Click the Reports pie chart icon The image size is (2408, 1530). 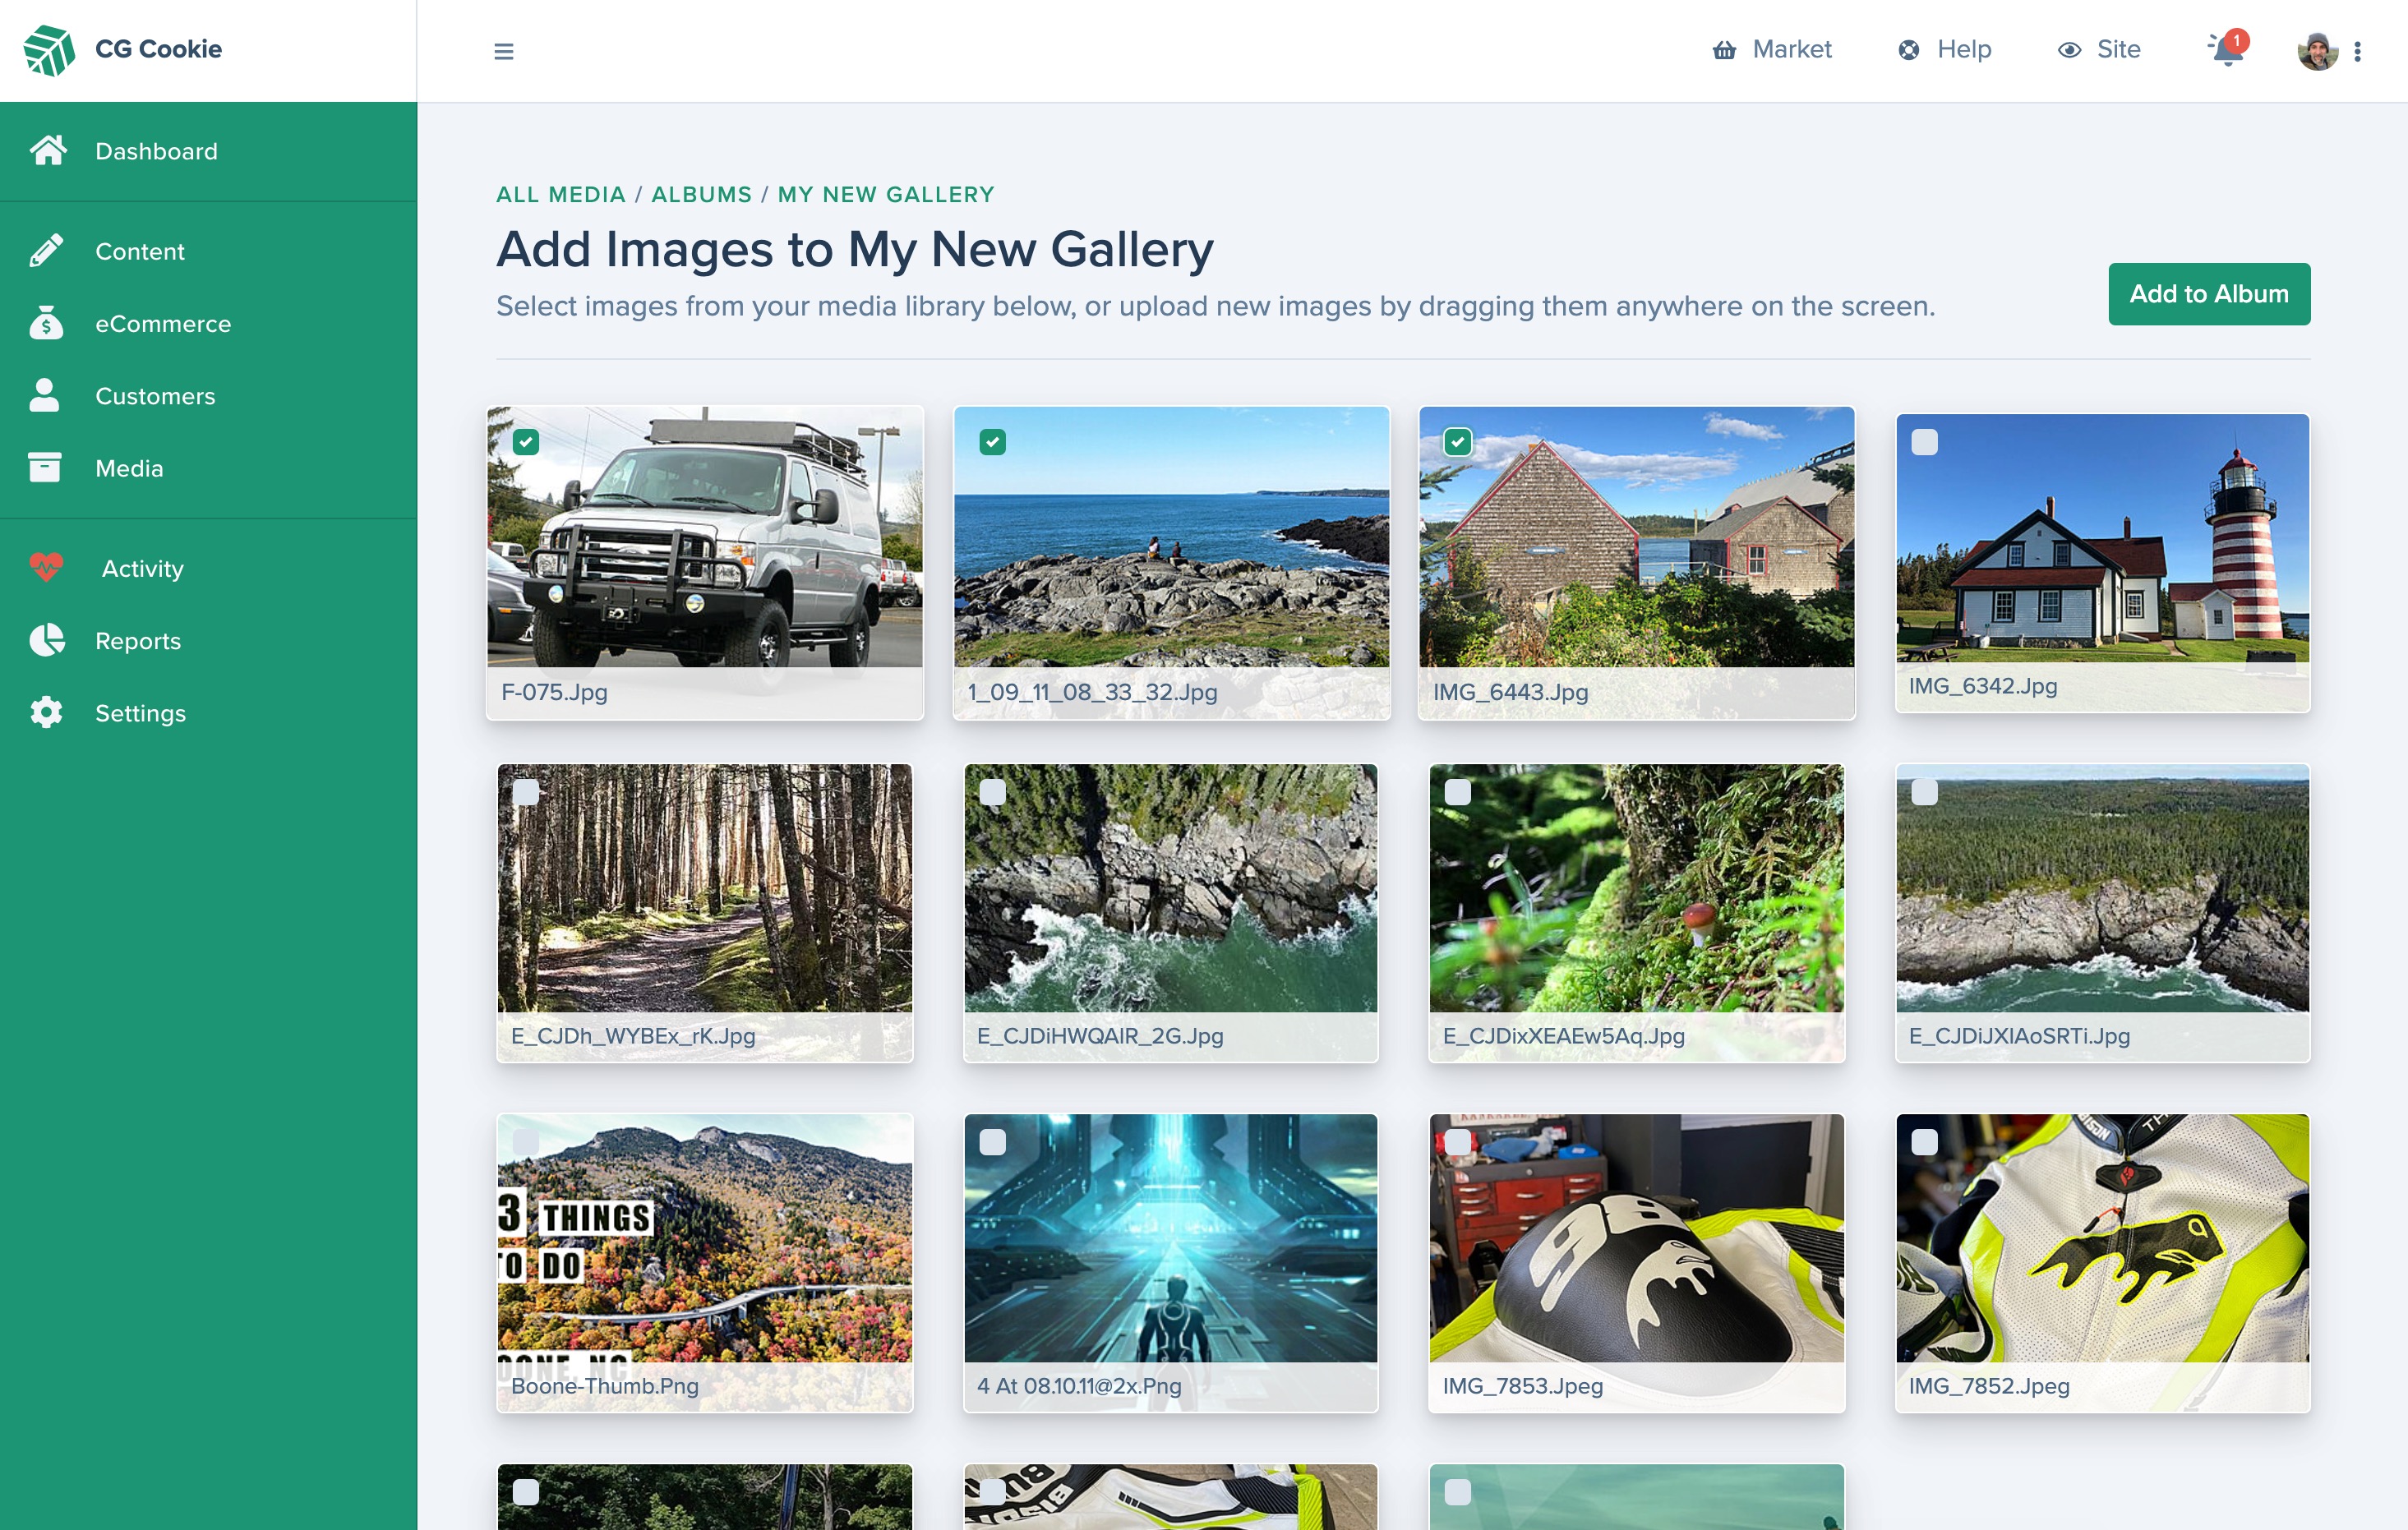[x=46, y=640]
